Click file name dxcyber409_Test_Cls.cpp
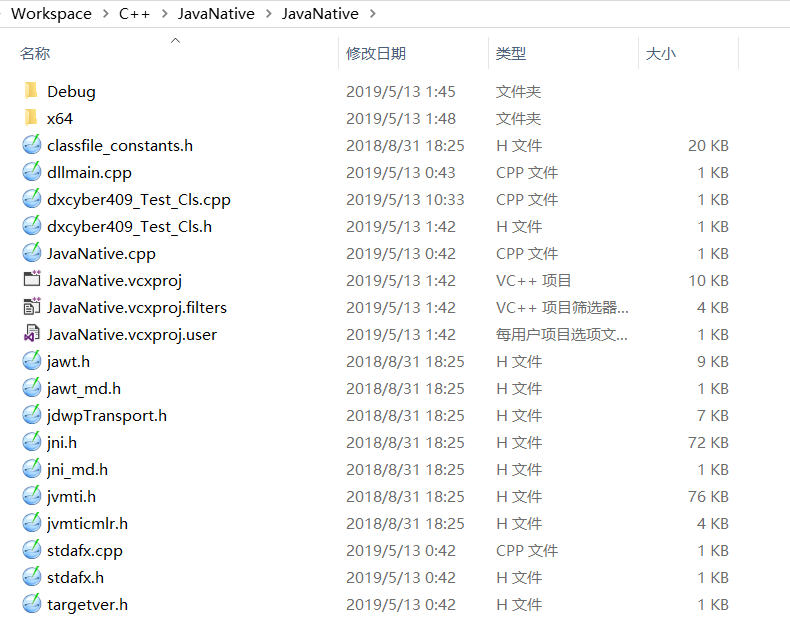790x643 pixels. [139, 200]
